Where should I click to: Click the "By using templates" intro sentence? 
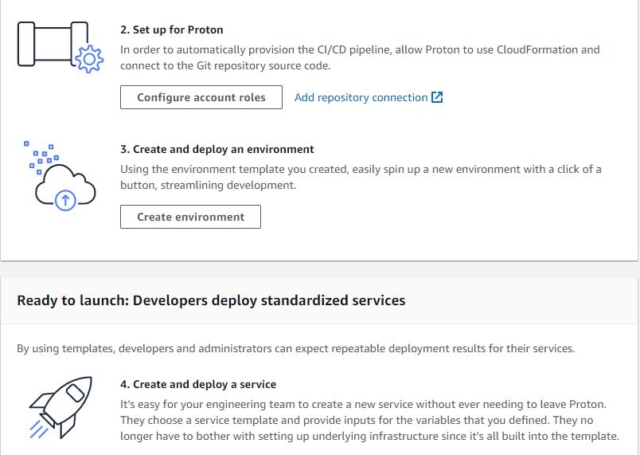[296, 348]
